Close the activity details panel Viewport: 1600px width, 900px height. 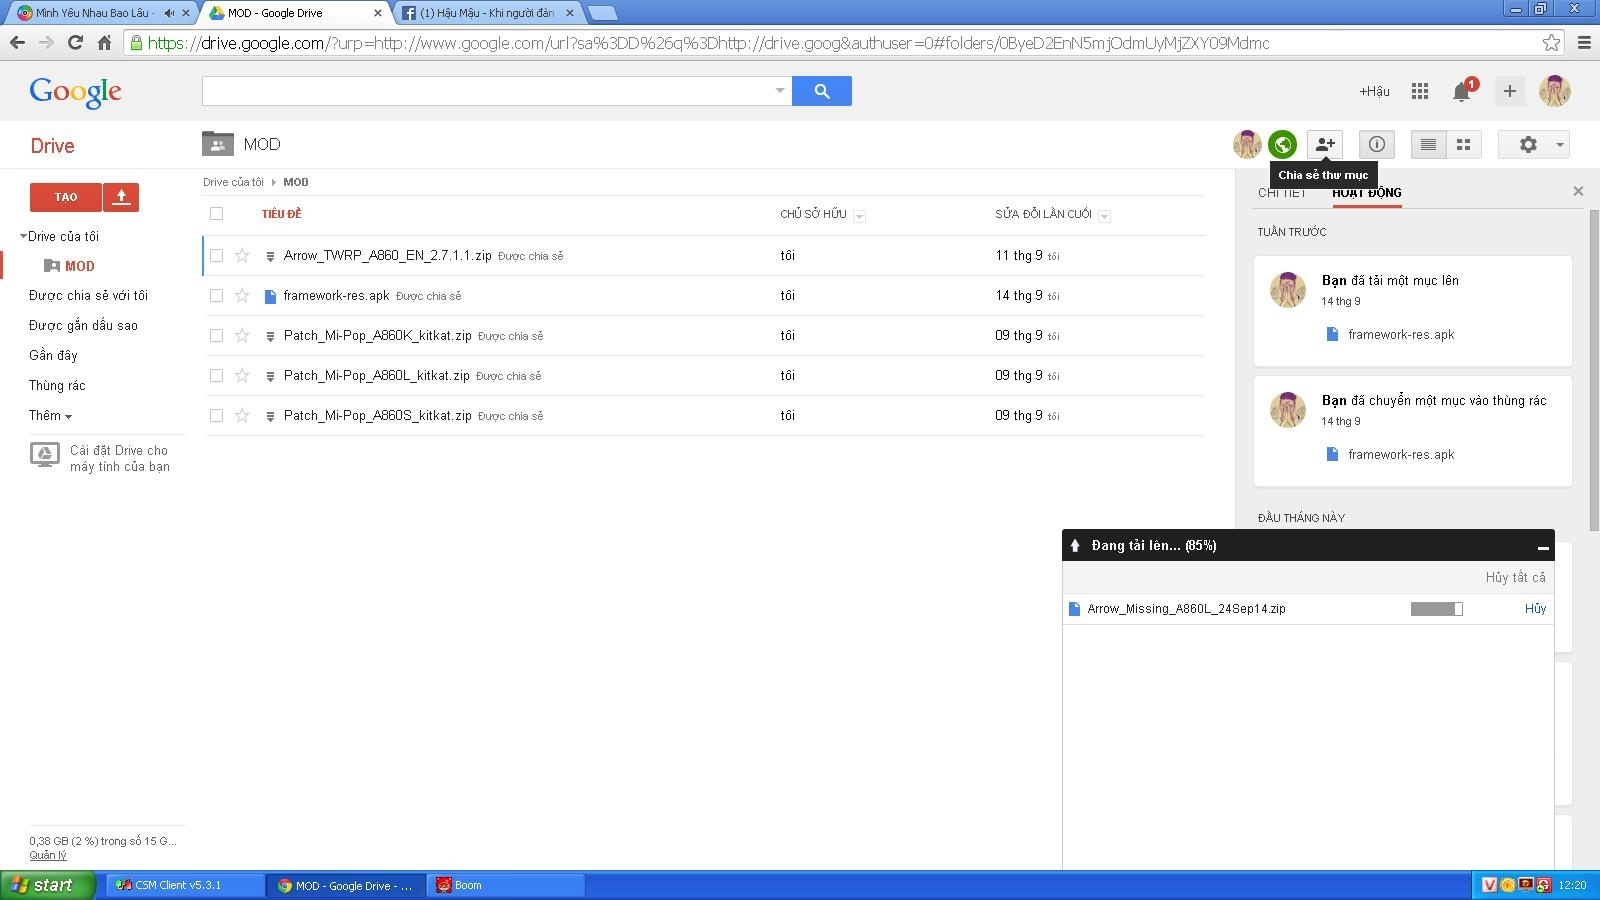tap(1578, 191)
